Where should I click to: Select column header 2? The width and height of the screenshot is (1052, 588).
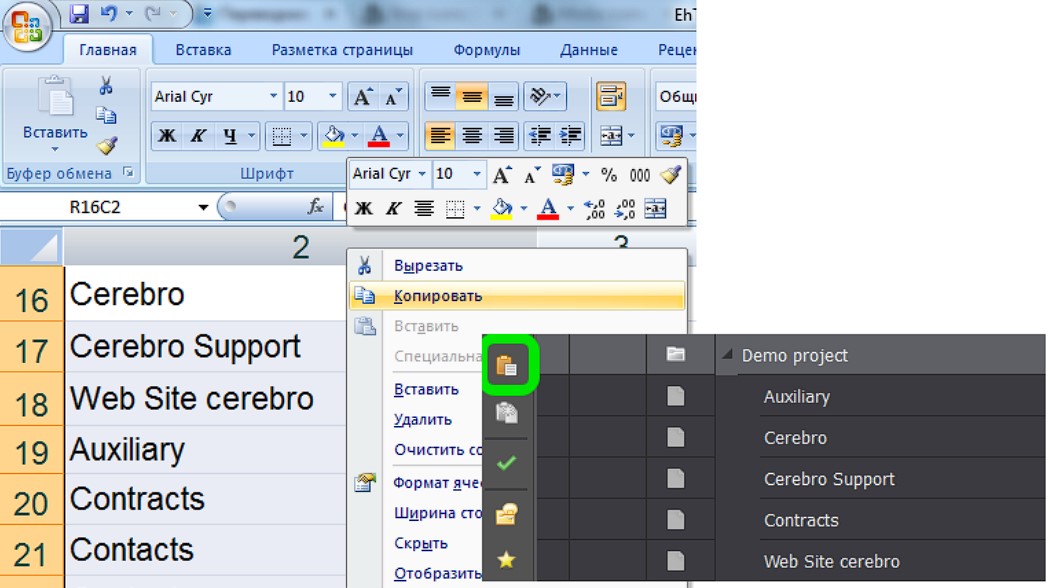pyautogui.click(x=301, y=247)
